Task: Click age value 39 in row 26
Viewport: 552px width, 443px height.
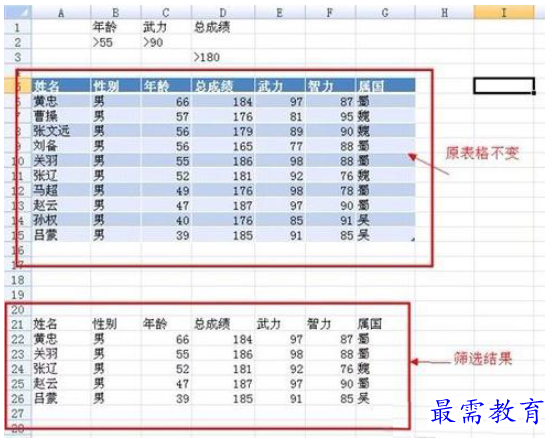Action: (x=166, y=399)
